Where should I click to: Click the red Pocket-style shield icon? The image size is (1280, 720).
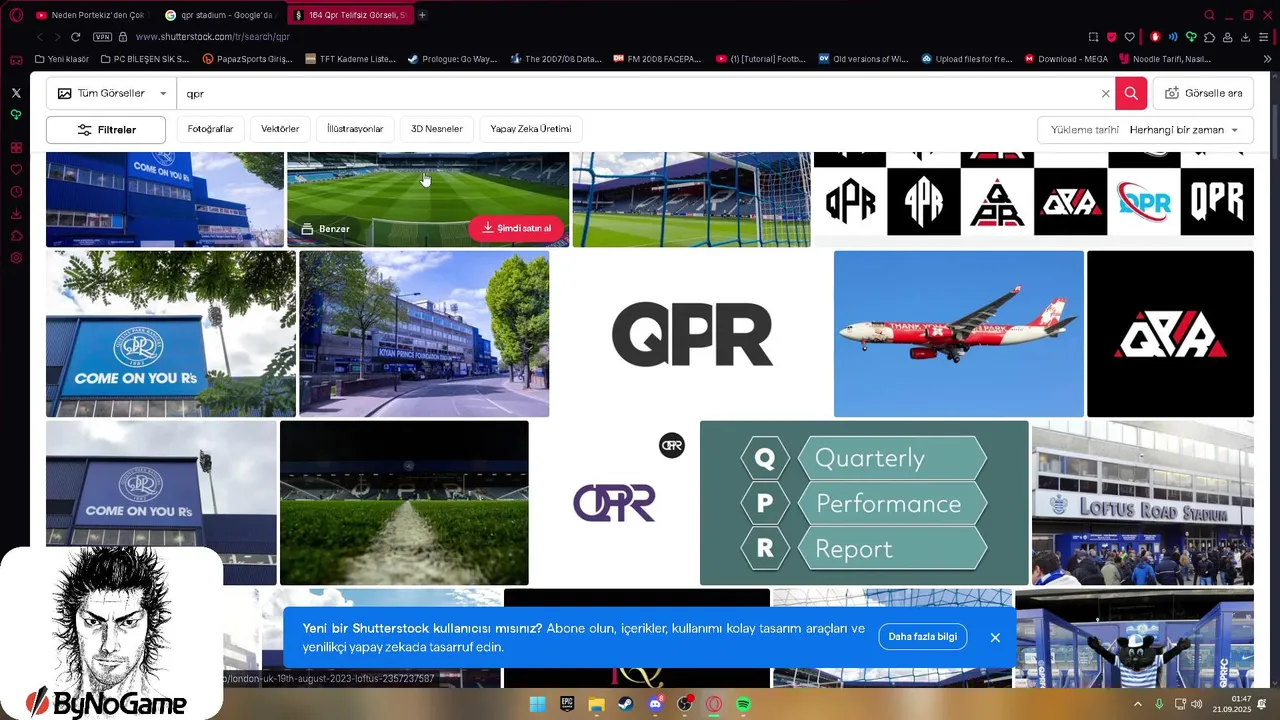1111,37
